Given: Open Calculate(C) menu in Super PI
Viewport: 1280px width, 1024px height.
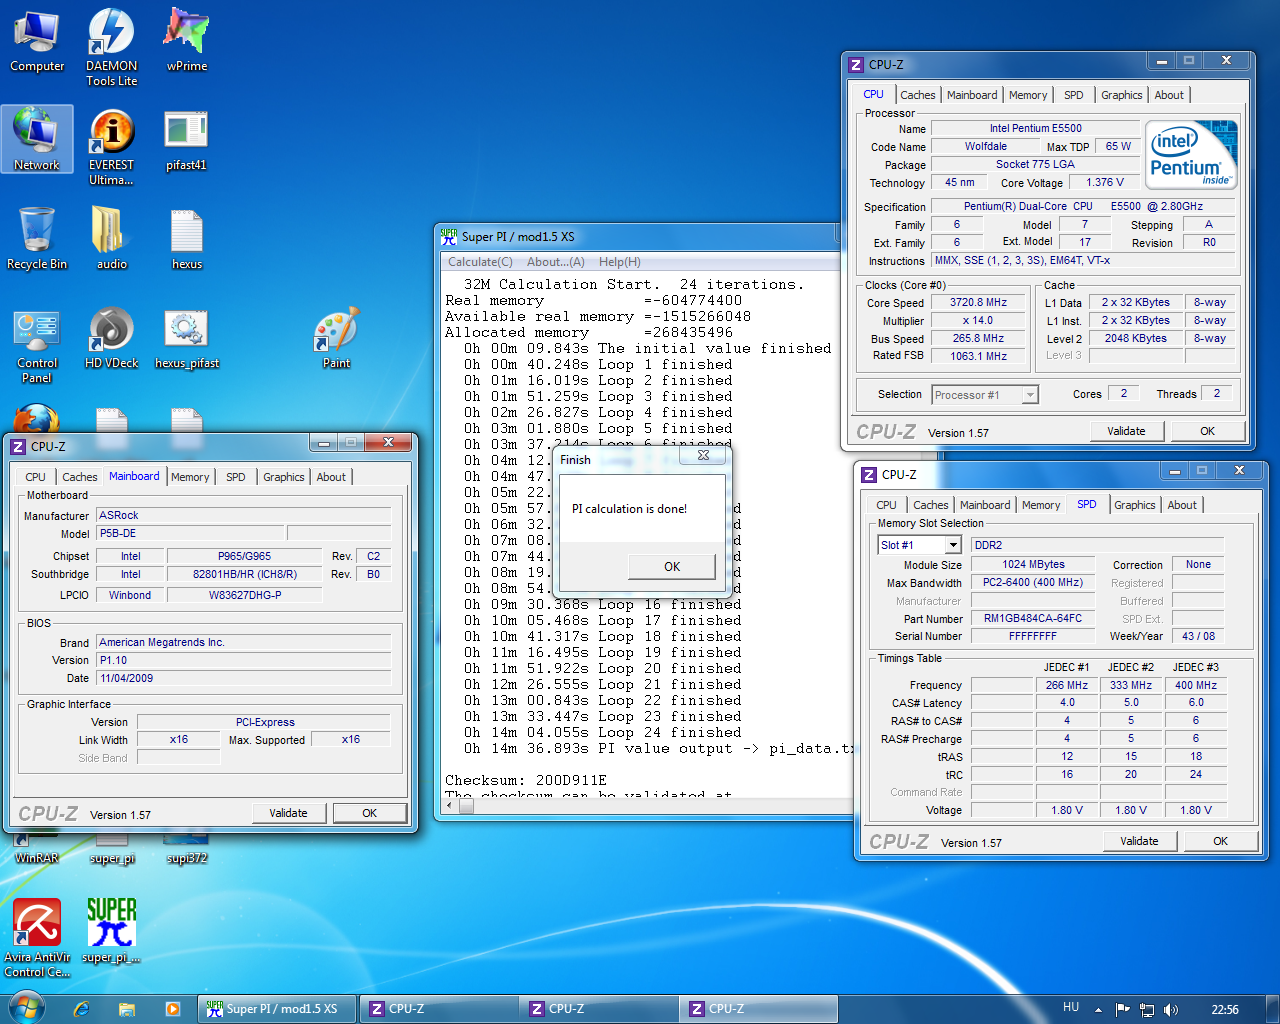Looking at the screenshot, I should click(480, 262).
